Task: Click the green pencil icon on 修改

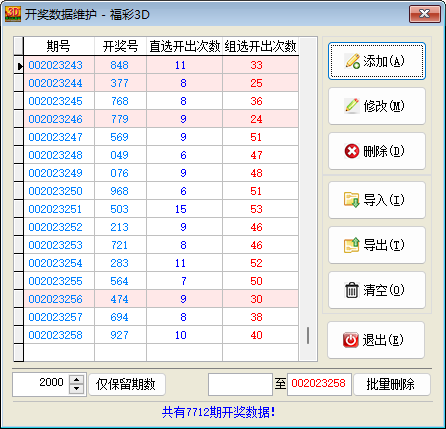Action: (x=352, y=106)
